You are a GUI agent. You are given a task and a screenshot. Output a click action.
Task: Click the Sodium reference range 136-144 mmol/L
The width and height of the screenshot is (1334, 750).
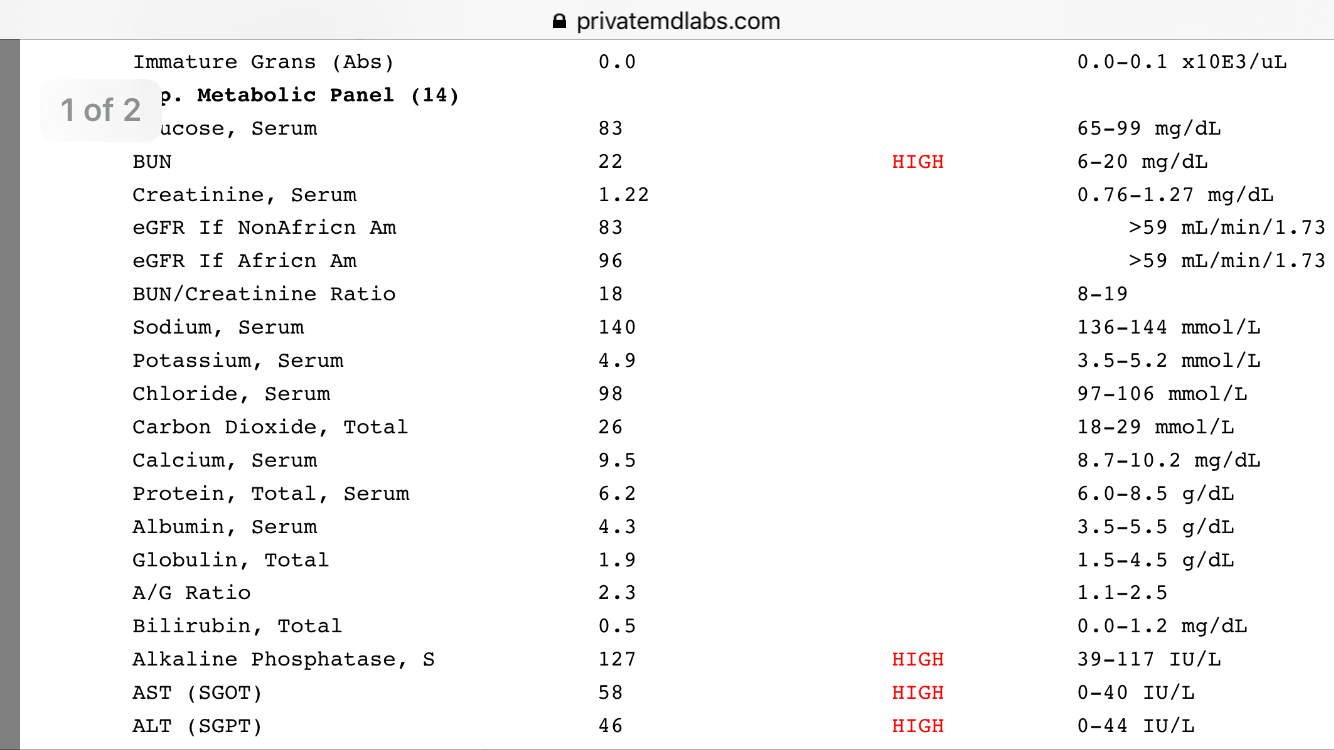tap(1168, 327)
